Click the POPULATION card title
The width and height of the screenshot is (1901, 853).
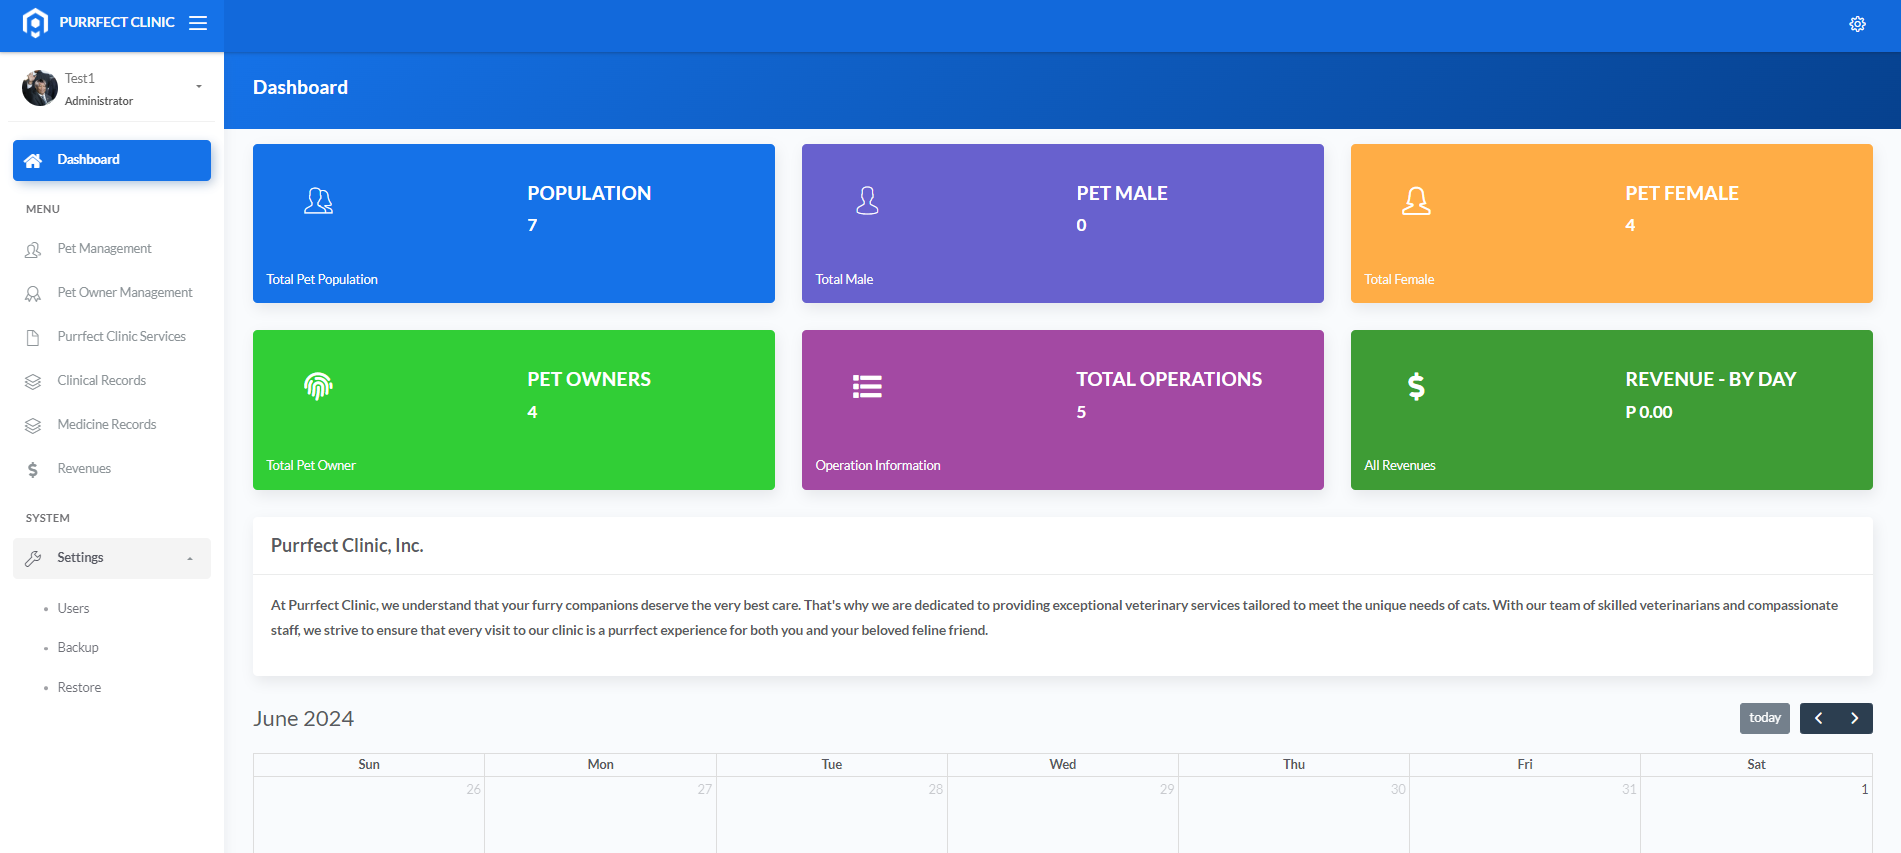[x=589, y=193]
